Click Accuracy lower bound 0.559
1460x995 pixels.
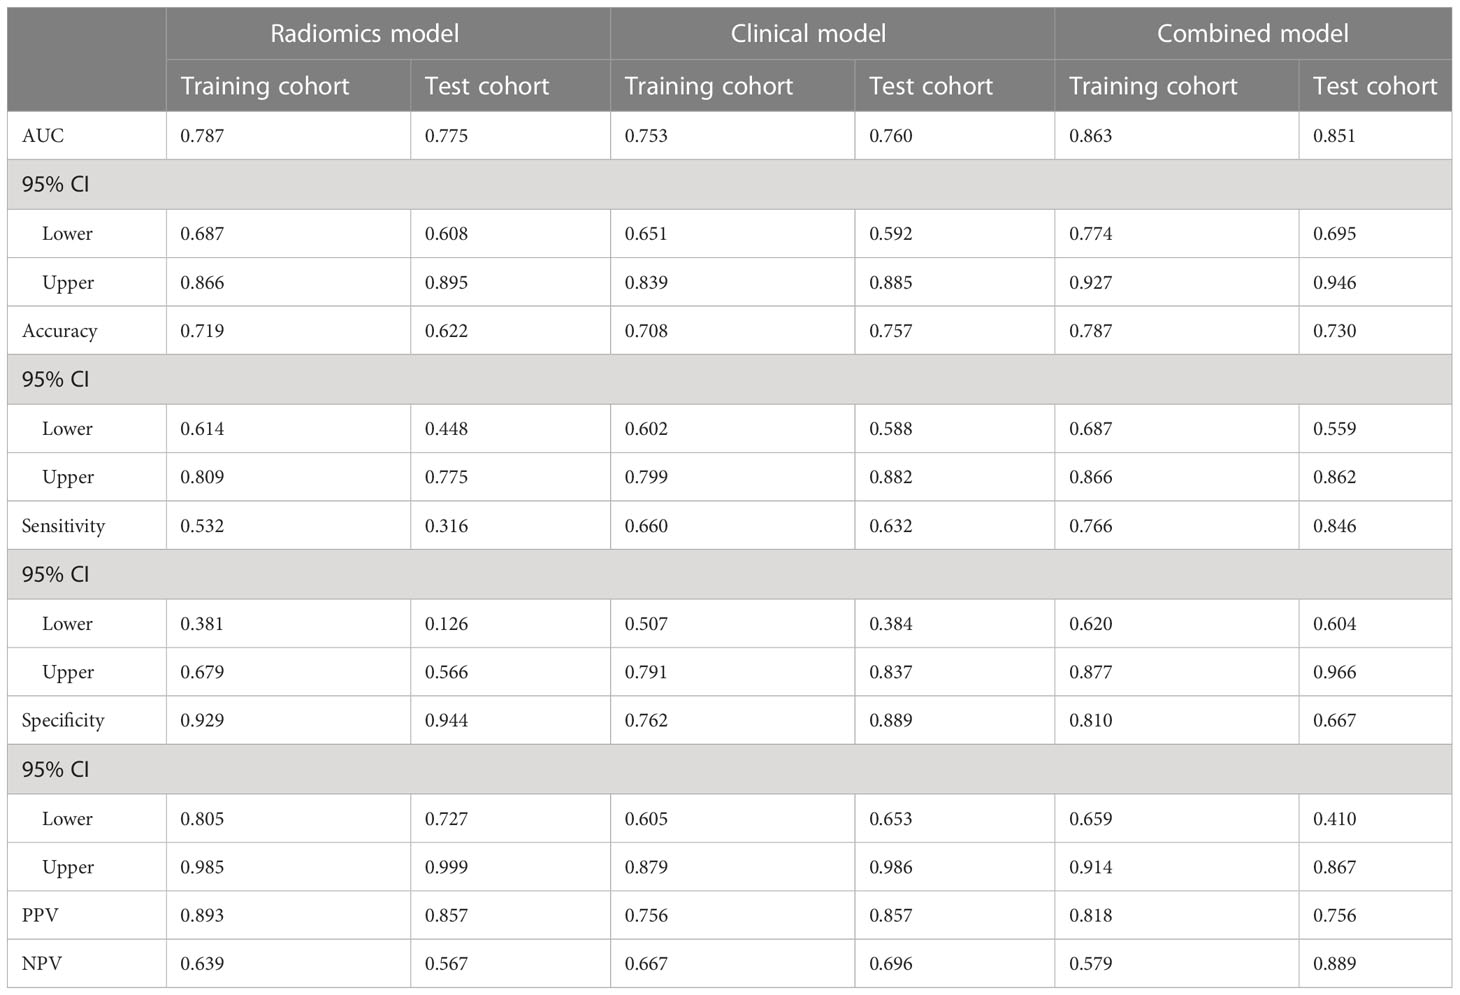click(1335, 429)
